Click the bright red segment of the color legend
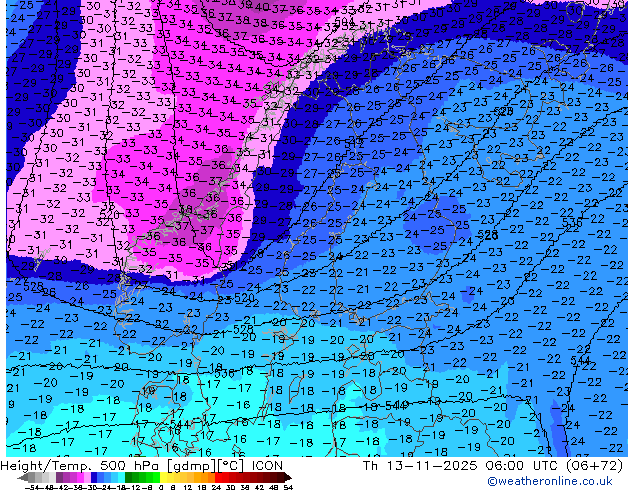Viewport: 634px width, 490px height. 218,477
